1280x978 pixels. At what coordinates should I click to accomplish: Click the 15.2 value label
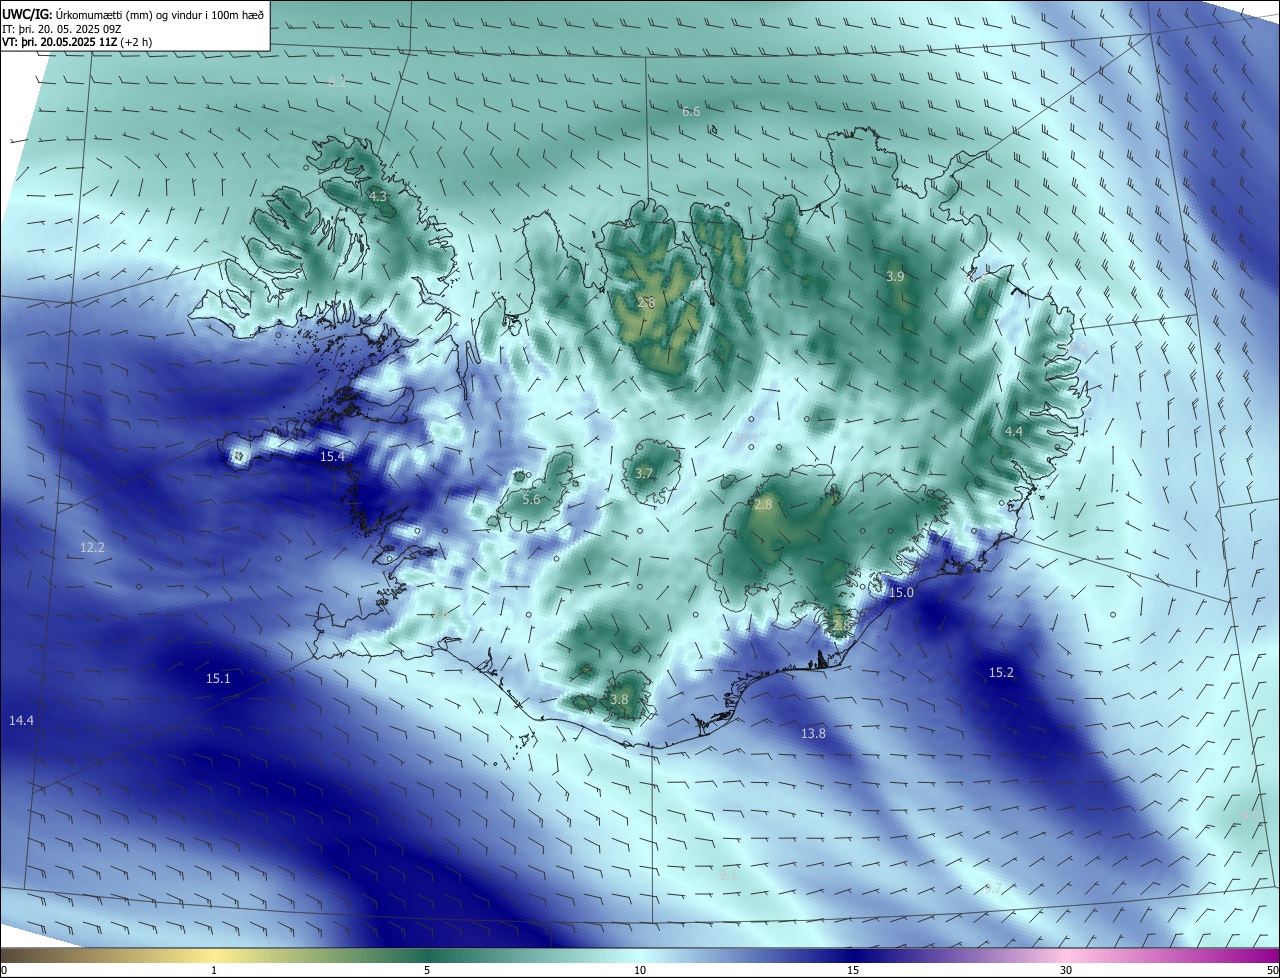tap(1001, 673)
